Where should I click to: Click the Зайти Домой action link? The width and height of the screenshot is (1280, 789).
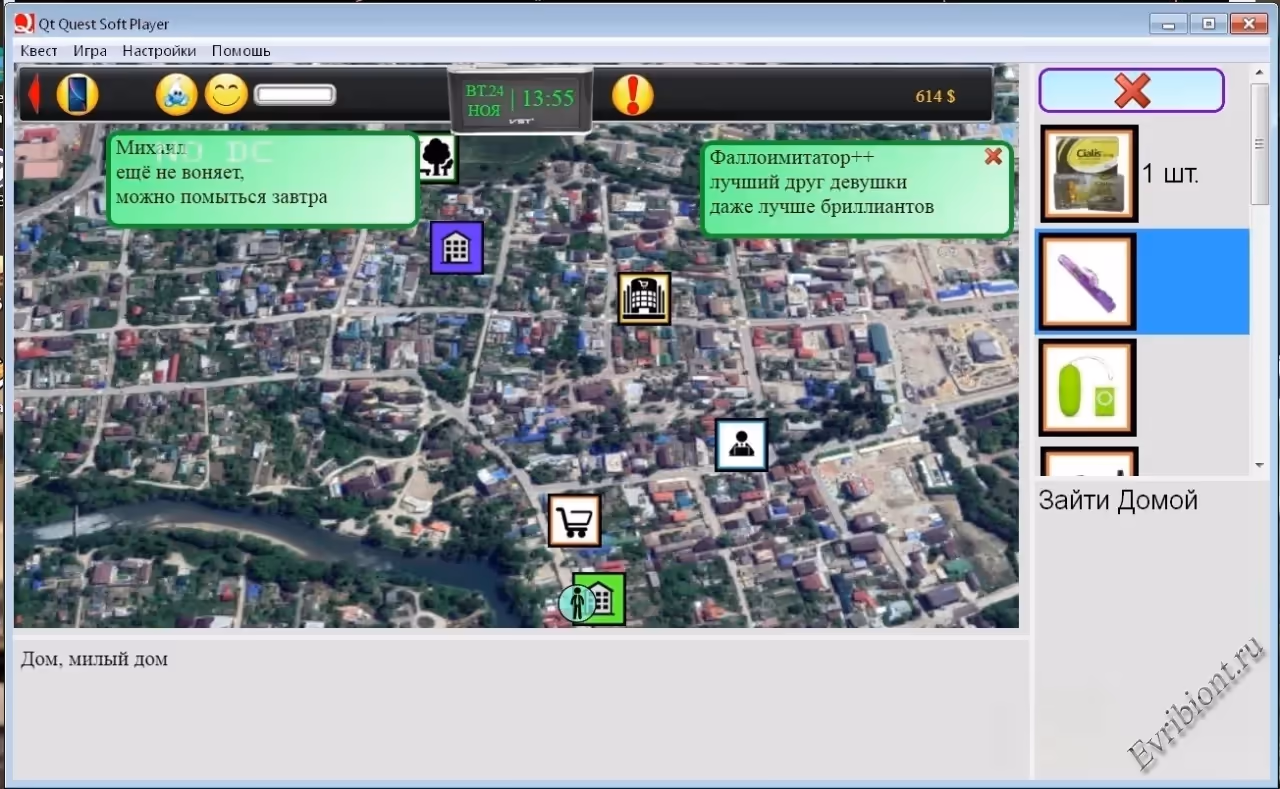1117,500
